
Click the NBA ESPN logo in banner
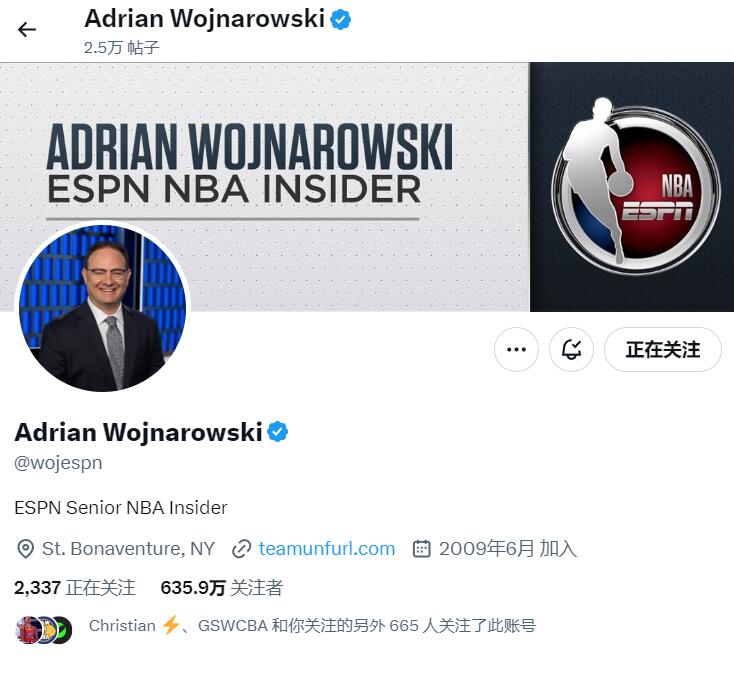click(x=635, y=186)
